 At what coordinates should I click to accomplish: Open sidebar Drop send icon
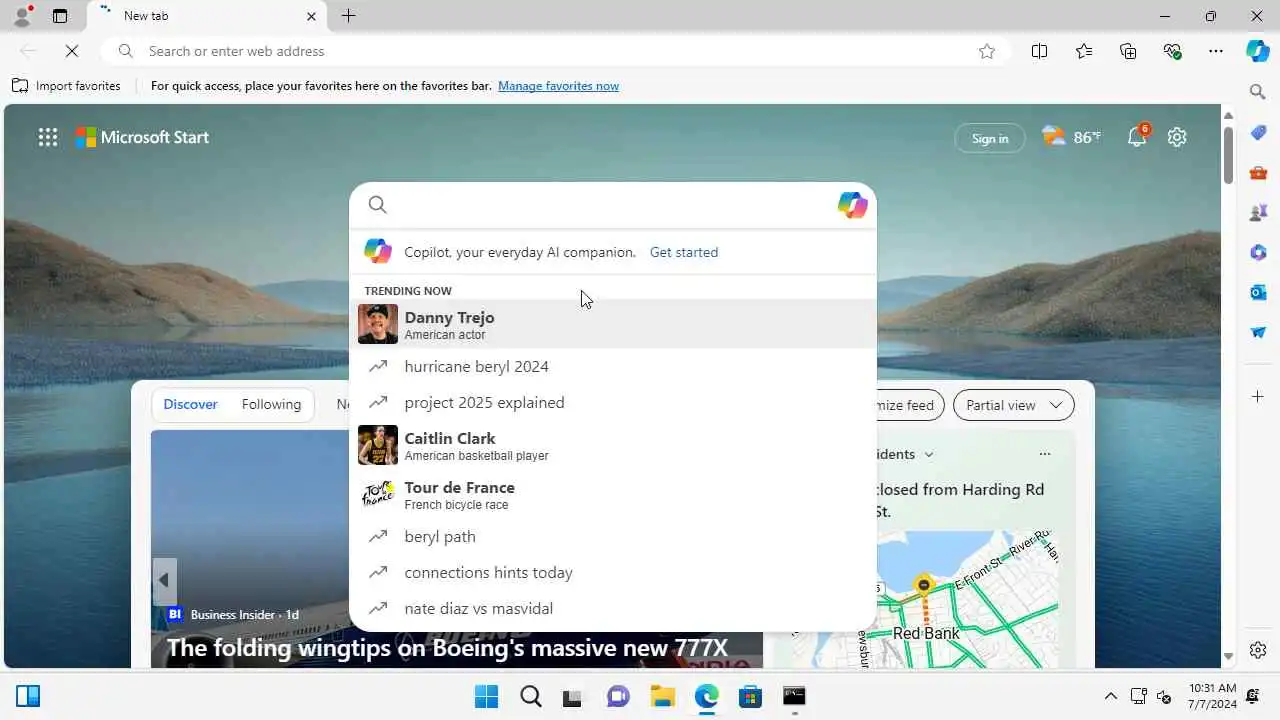tap(1258, 332)
